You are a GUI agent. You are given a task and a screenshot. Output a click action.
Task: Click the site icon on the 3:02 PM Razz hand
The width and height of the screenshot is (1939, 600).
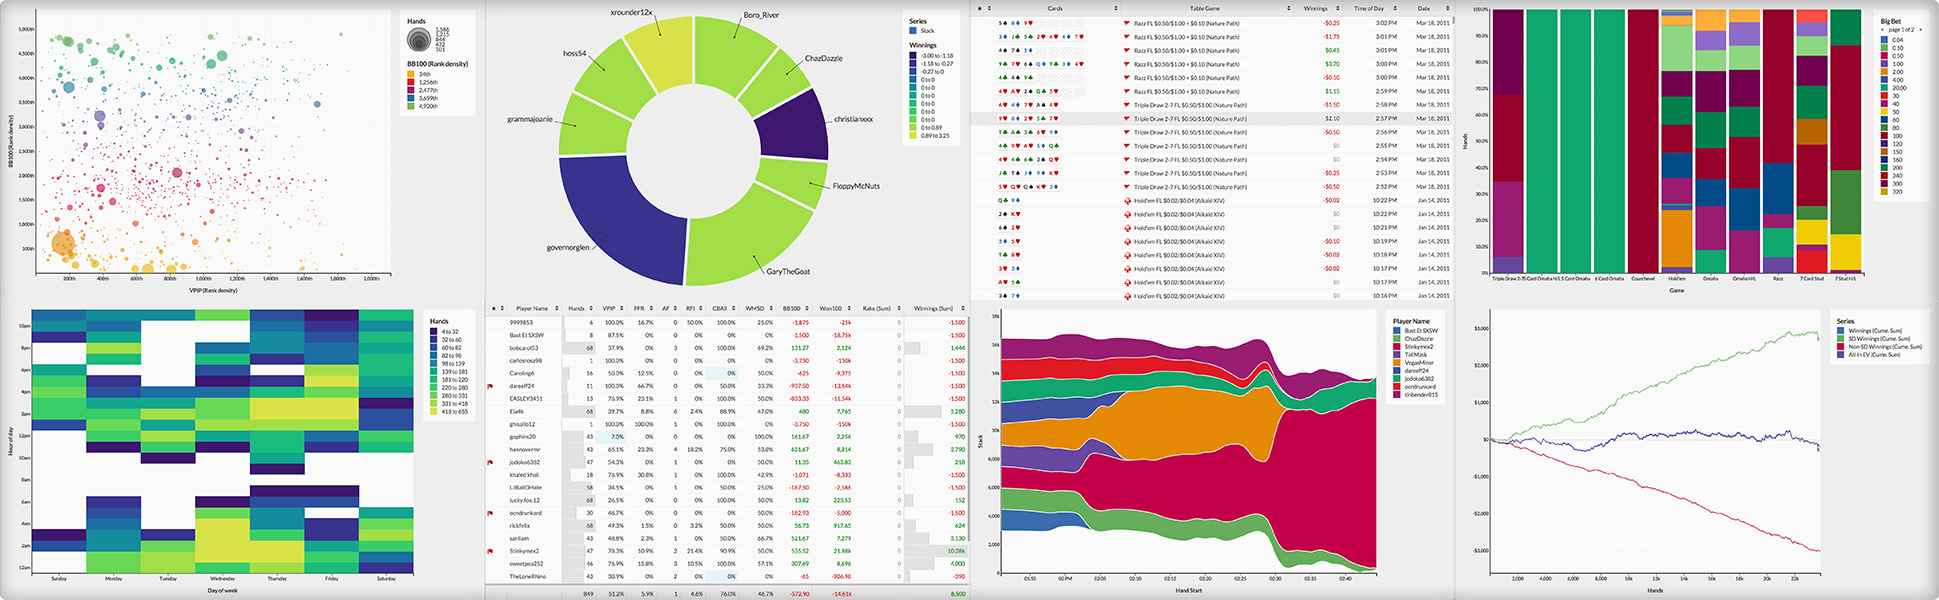point(1128,23)
